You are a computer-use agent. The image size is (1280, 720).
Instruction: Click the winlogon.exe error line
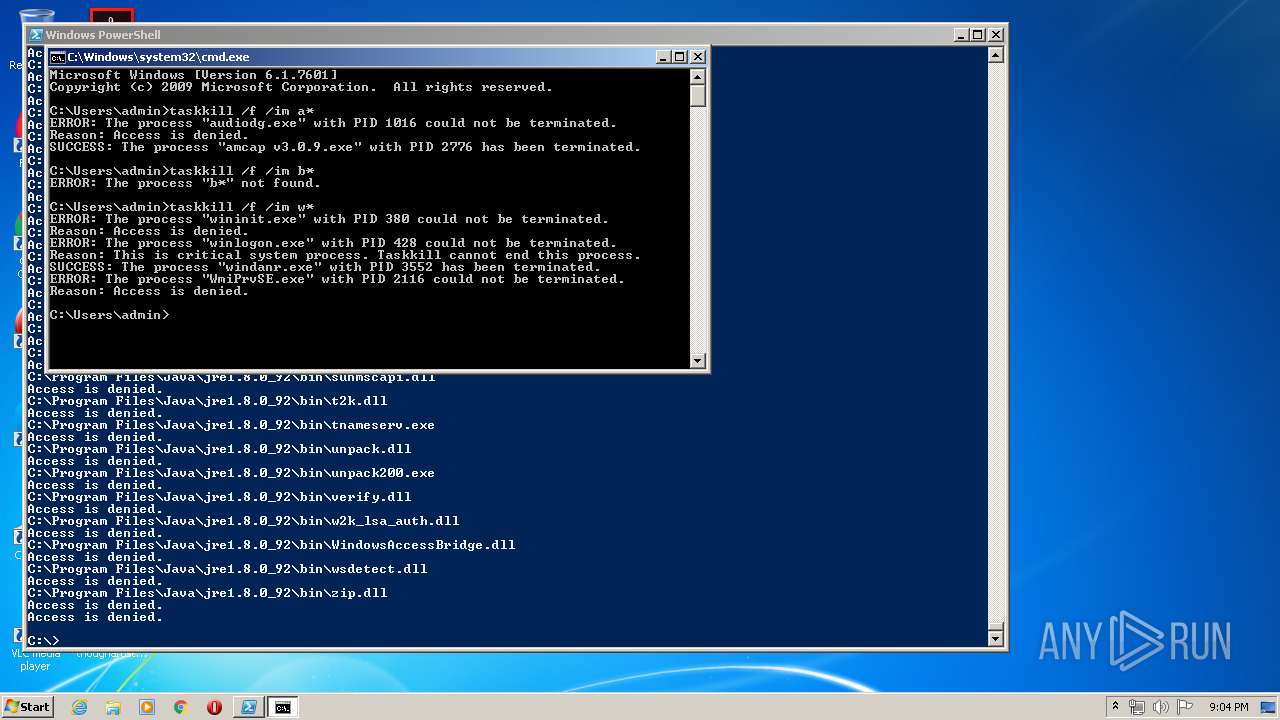click(x=333, y=243)
